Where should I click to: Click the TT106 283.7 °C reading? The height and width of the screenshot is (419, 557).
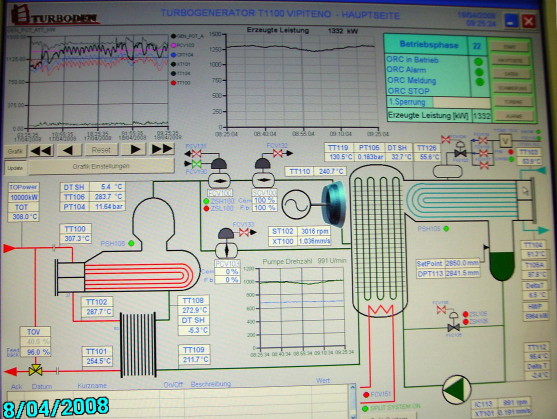tap(107, 197)
